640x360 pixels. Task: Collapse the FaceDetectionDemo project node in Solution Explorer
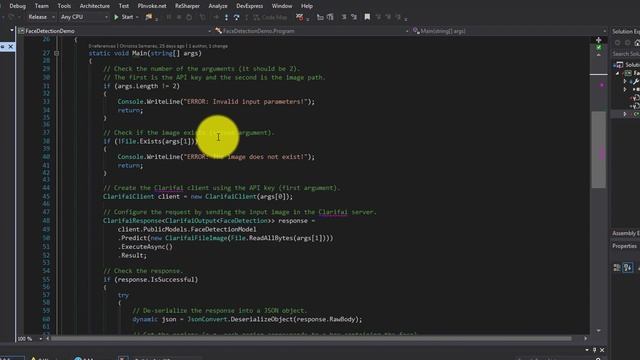click(x=618, y=73)
